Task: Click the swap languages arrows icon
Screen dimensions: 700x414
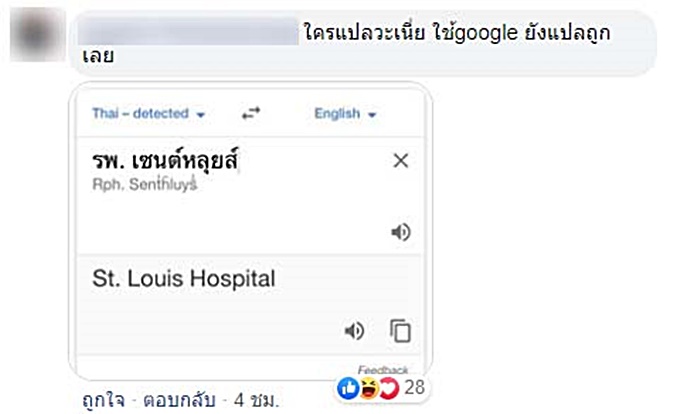Action: click(251, 114)
